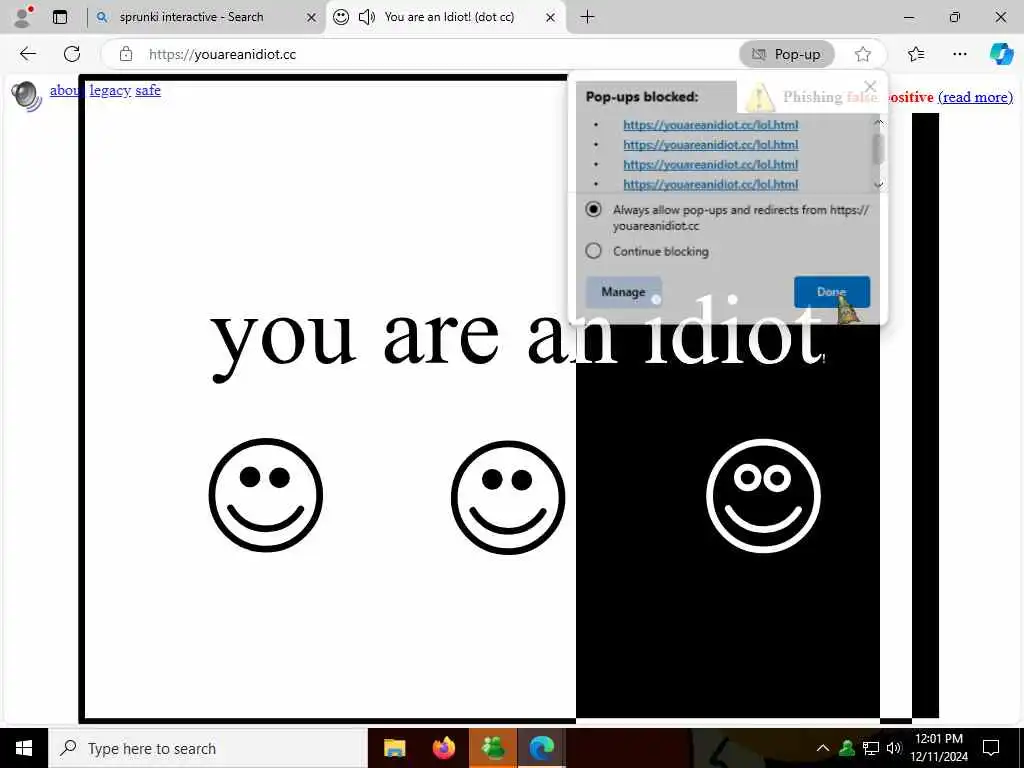Open the Favorites list icon
1024x768 pixels.
[x=916, y=54]
